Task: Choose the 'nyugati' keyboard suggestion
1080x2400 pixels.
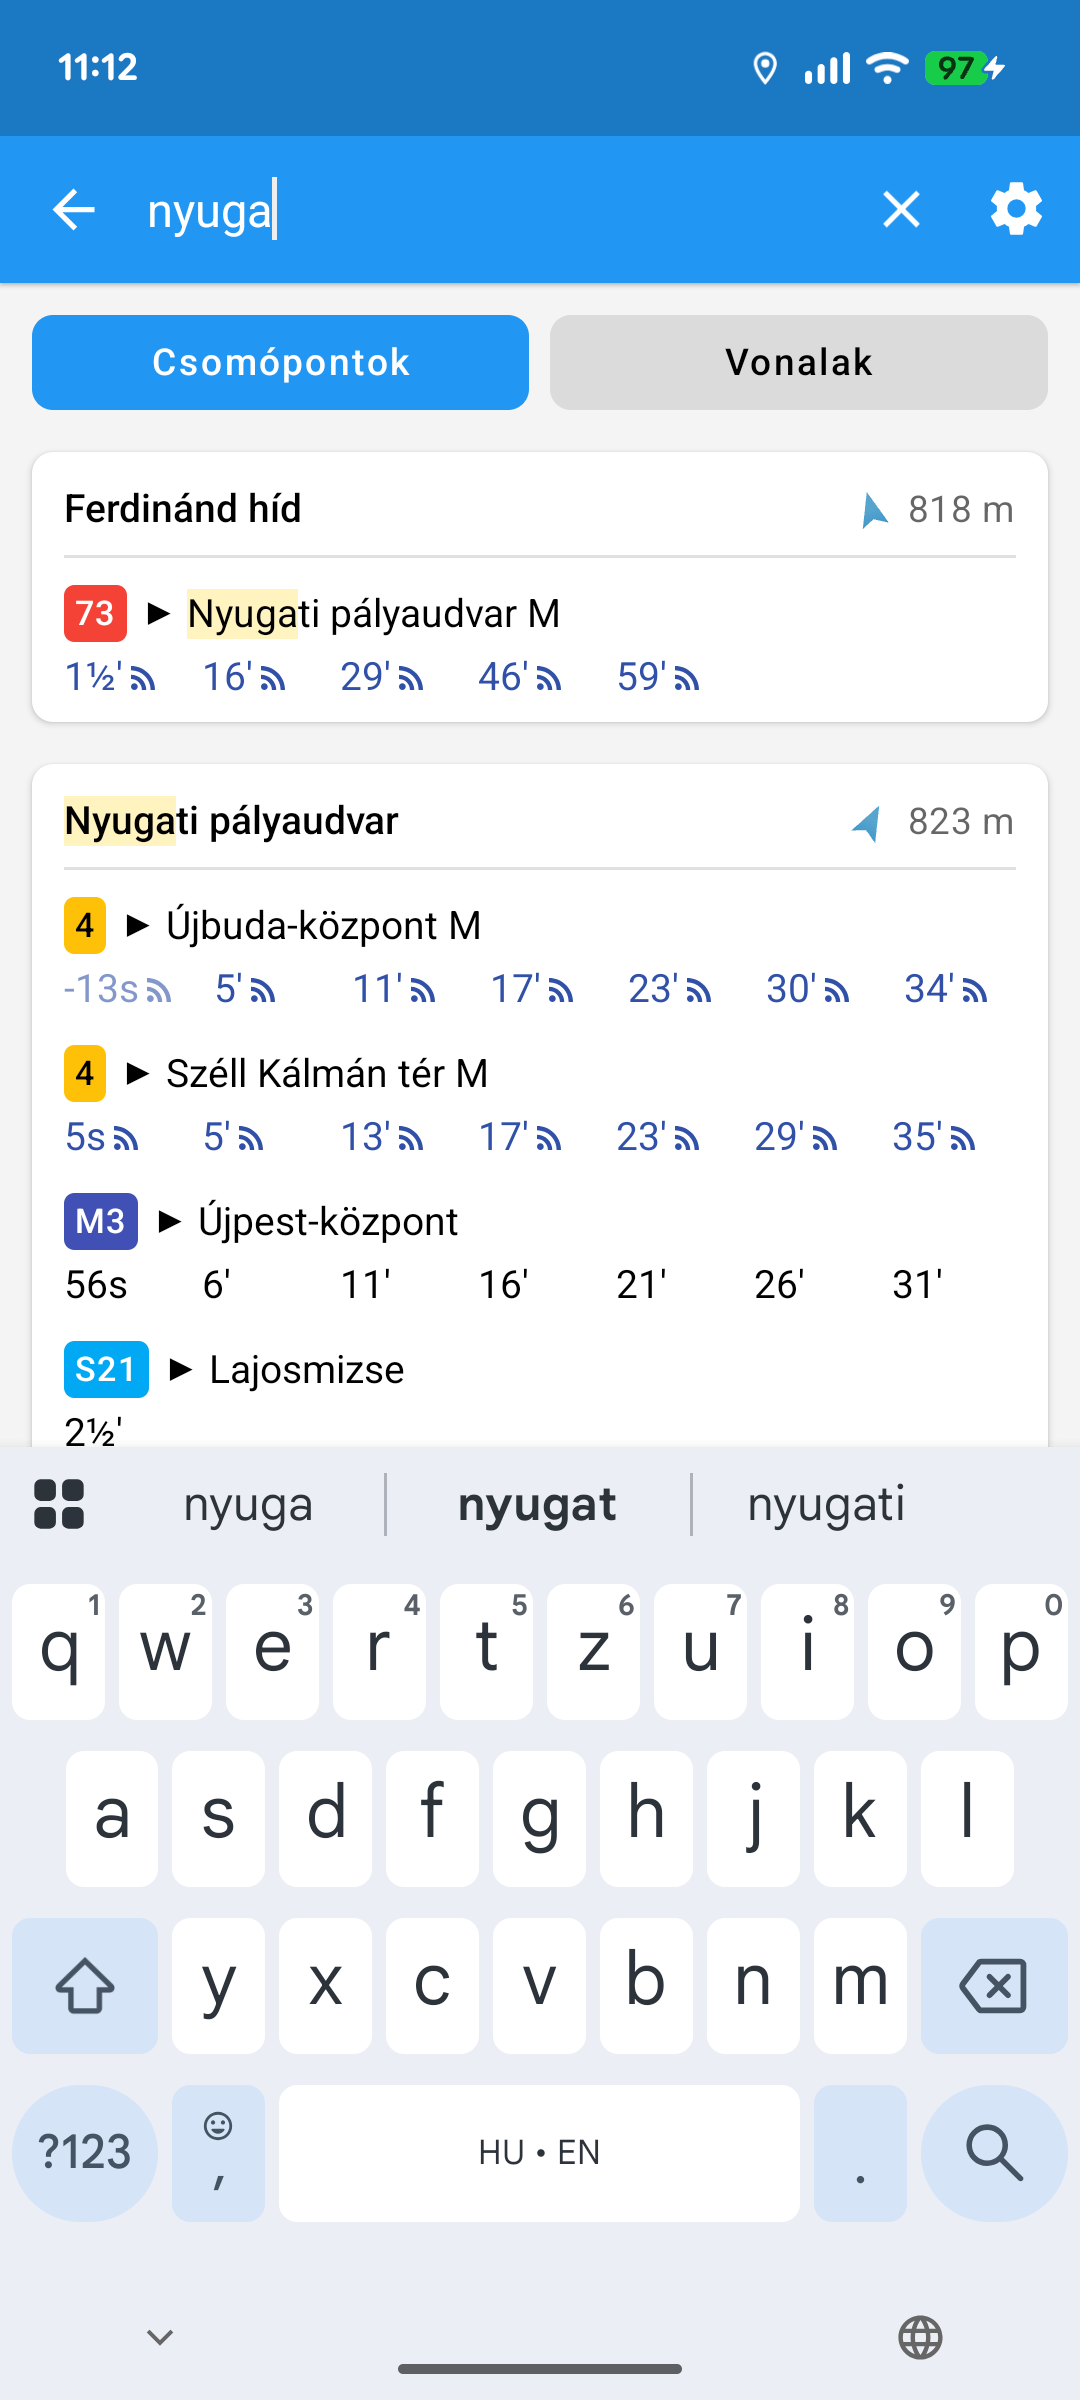Action: pos(826,1505)
